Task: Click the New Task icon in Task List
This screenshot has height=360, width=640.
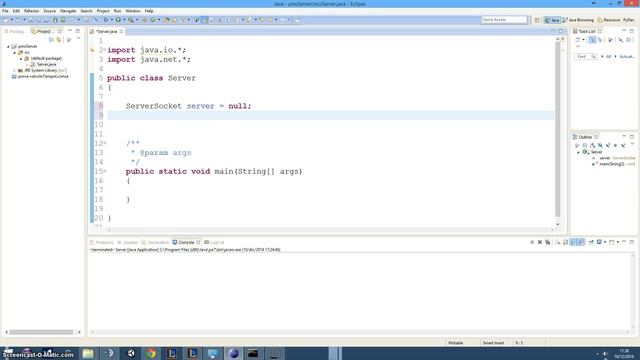Action: [x=577, y=40]
